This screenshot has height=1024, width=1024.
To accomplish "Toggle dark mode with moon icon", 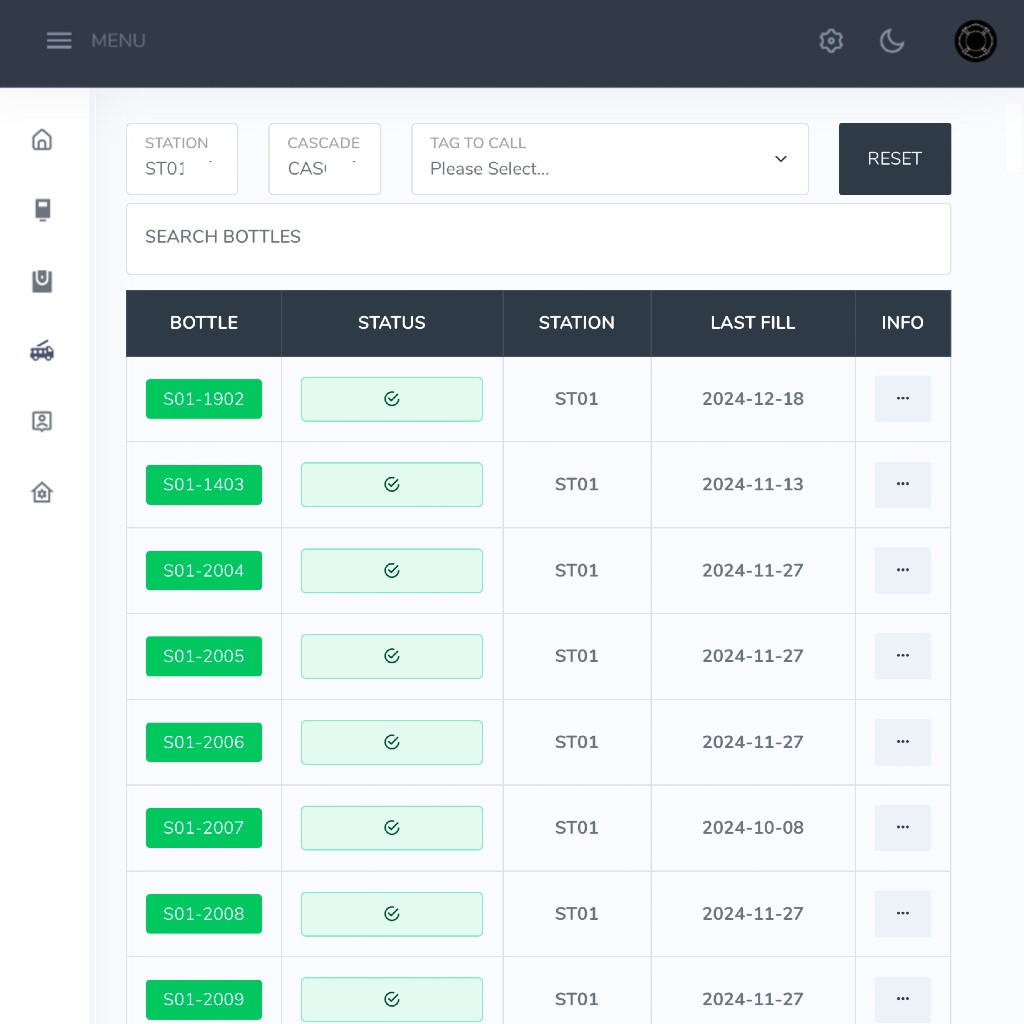I will (x=891, y=41).
